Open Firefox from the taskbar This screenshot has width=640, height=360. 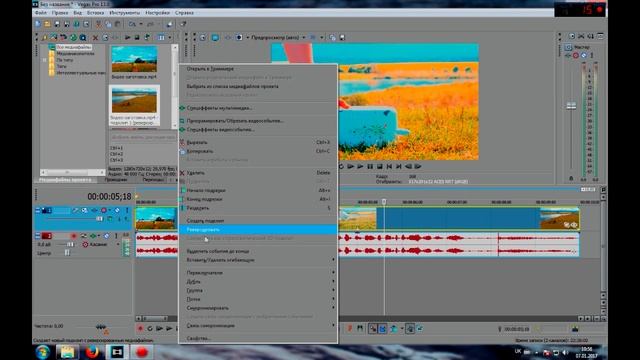(x=92, y=352)
